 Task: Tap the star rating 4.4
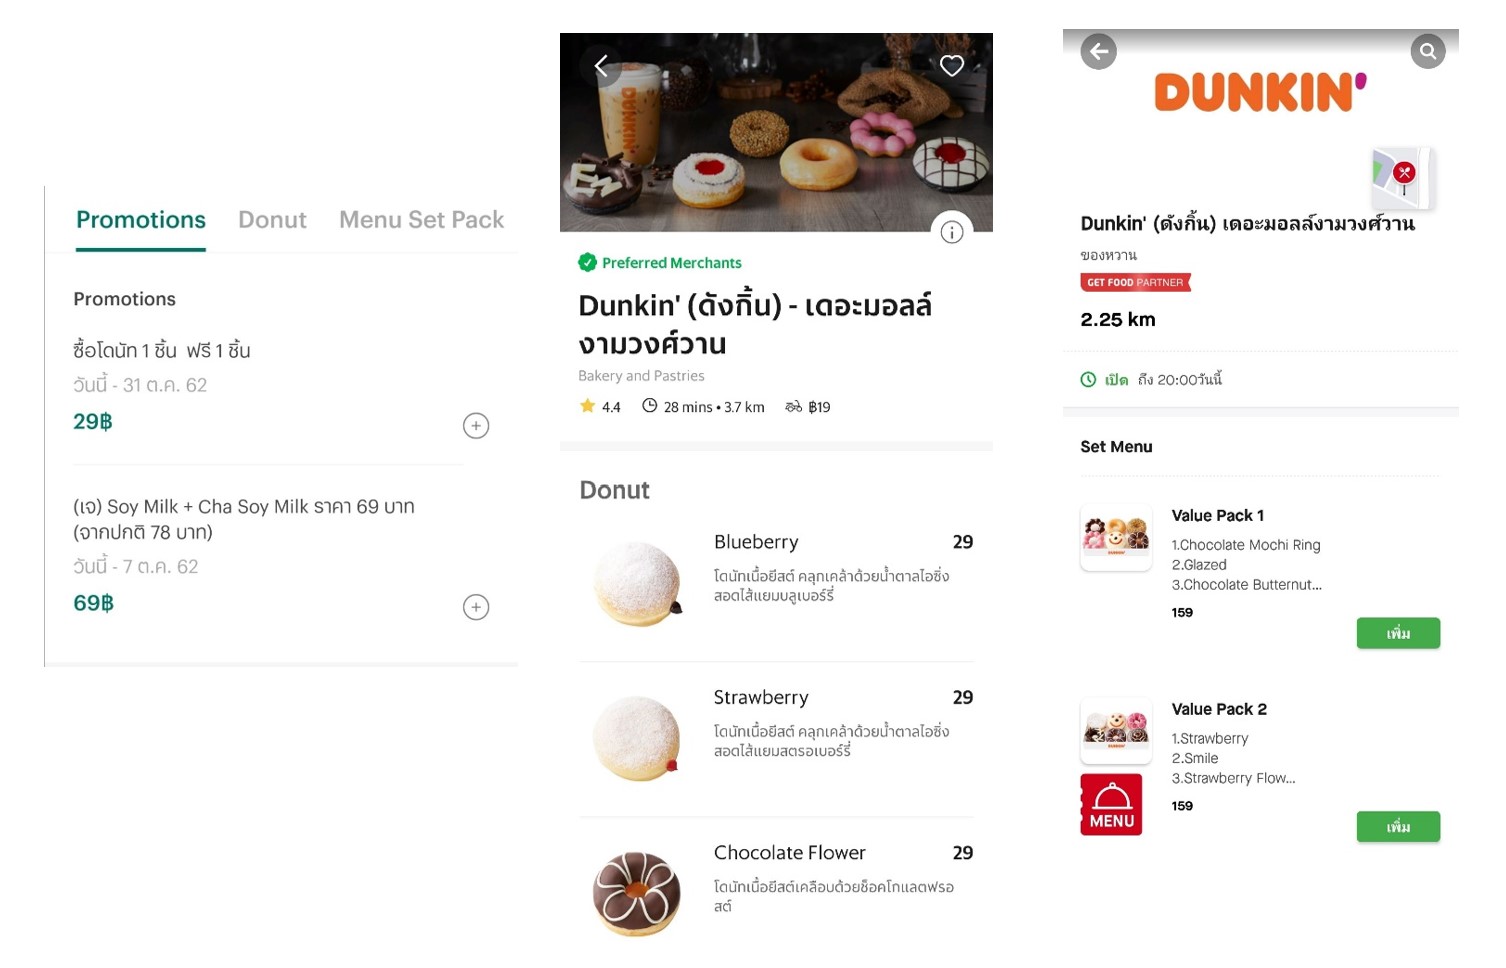click(x=600, y=406)
